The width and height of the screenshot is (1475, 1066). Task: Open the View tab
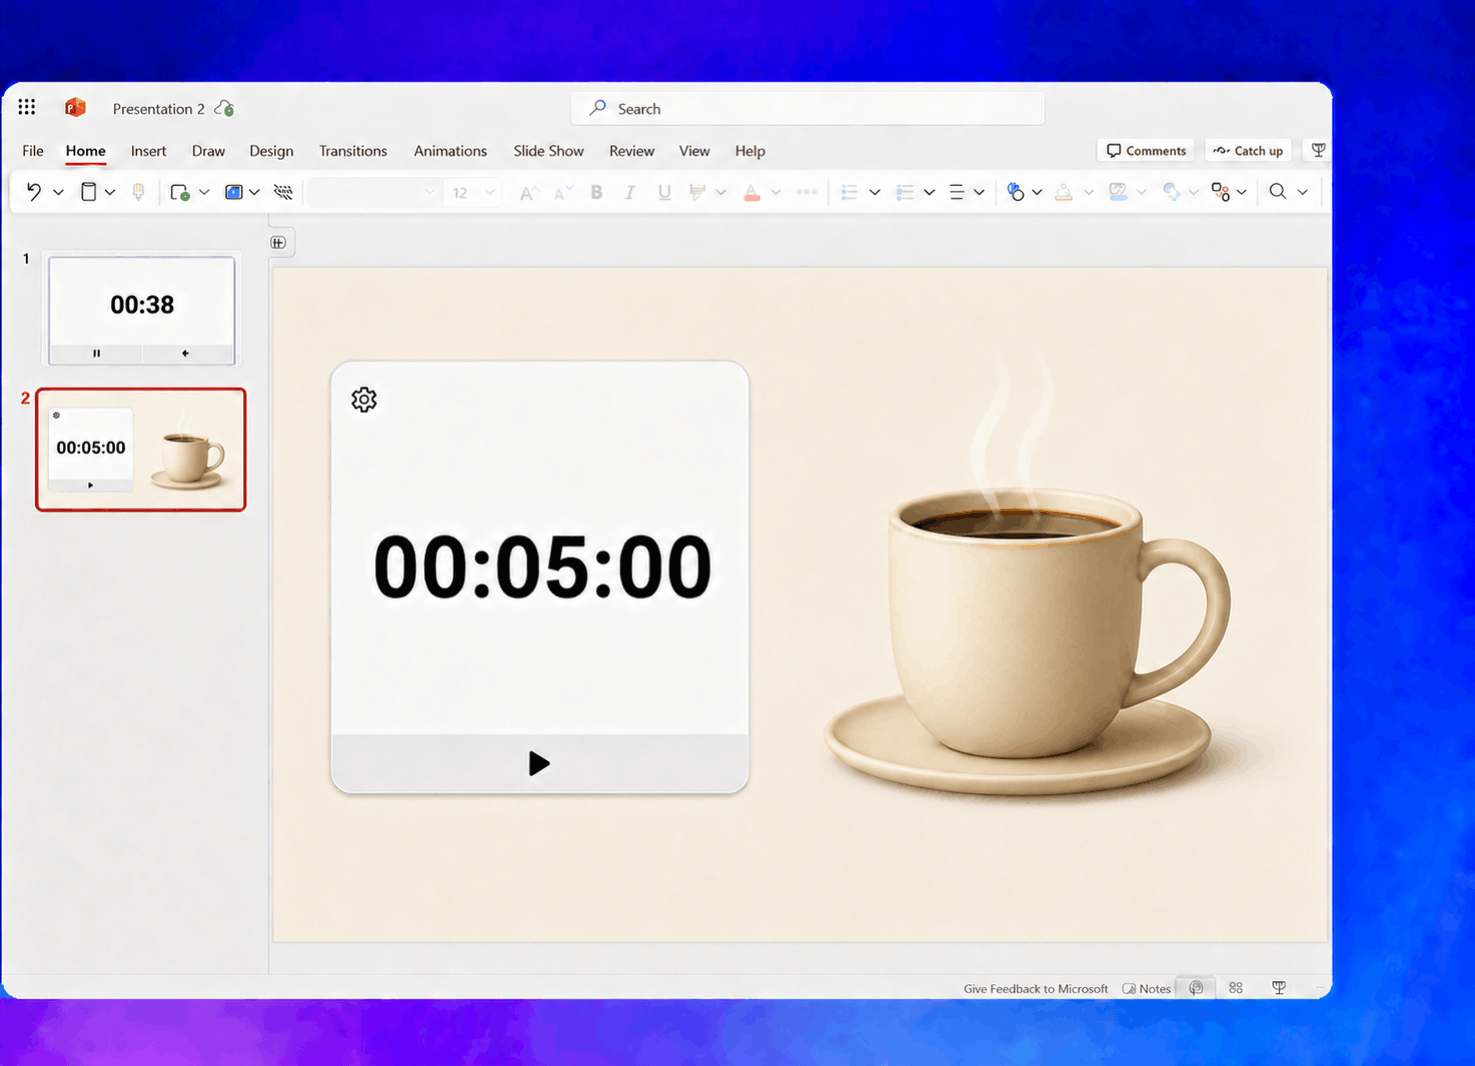click(x=694, y=151)
